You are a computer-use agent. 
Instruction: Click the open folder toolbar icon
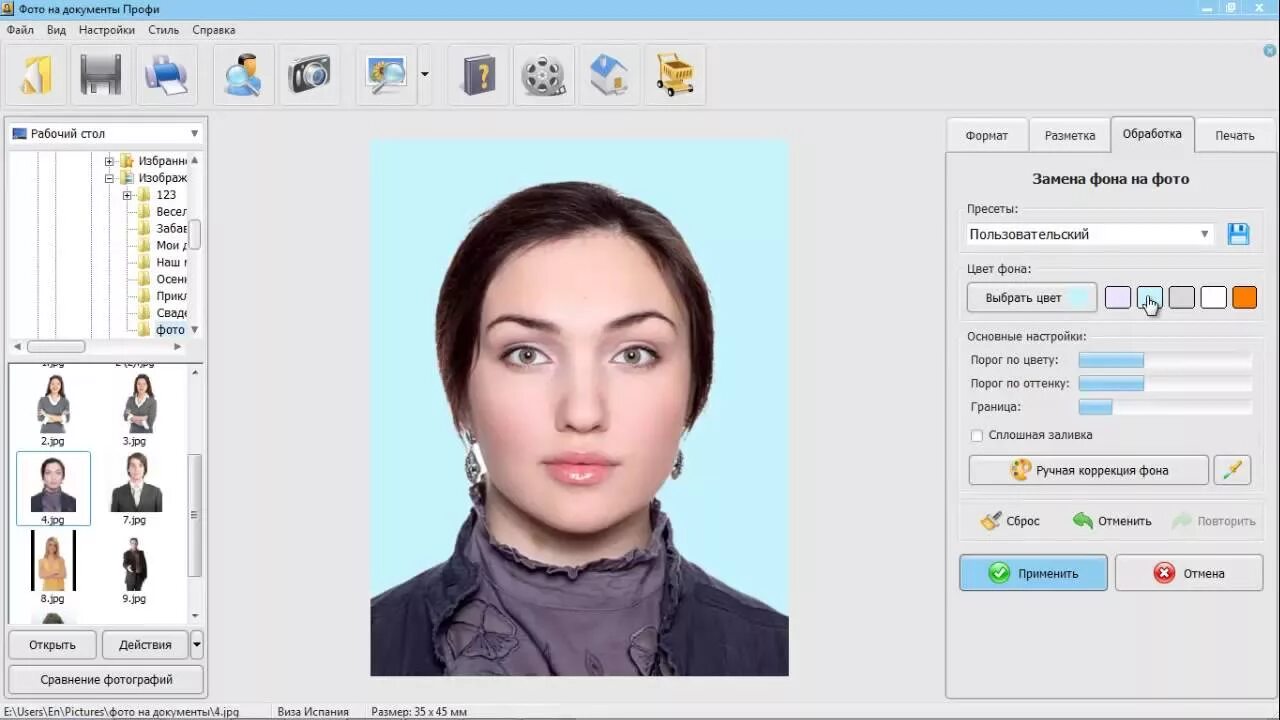click(x=36, y=75)
